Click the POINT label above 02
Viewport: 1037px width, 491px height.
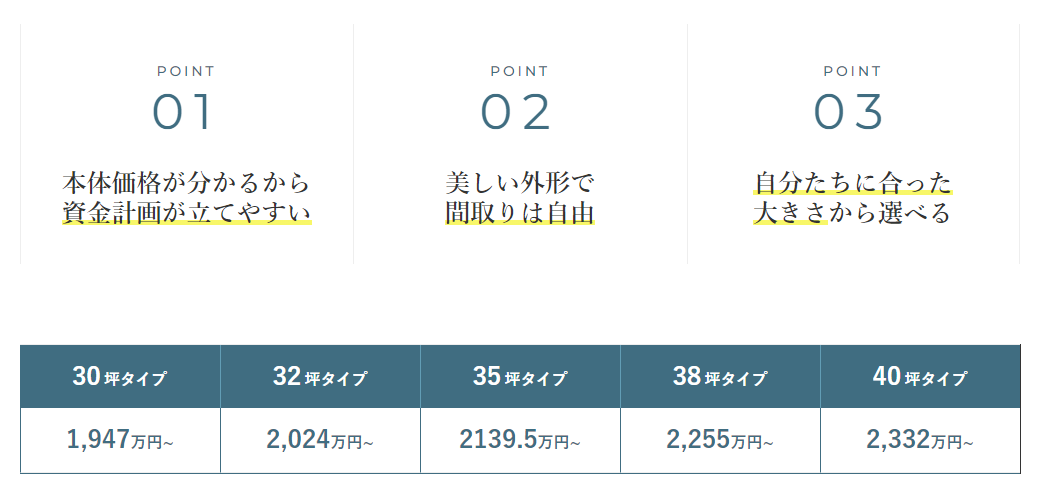(519, 71)
